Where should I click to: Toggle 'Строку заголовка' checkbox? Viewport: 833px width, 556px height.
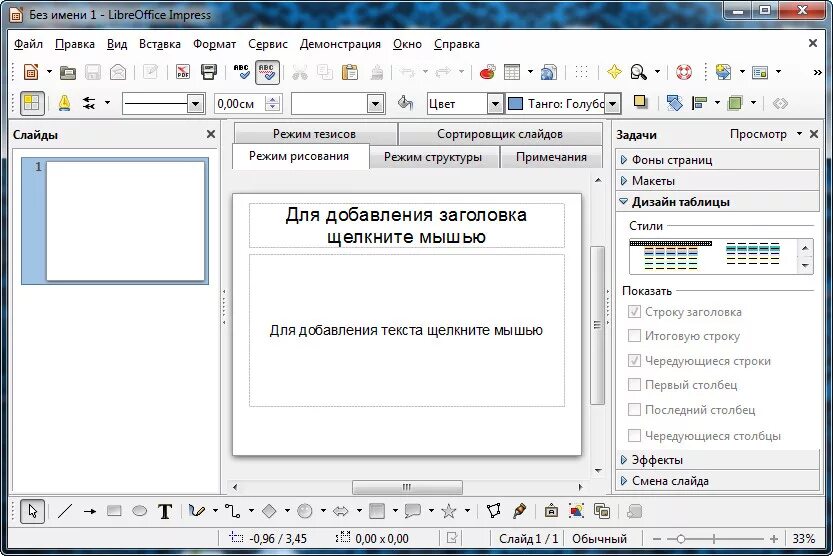634,312
